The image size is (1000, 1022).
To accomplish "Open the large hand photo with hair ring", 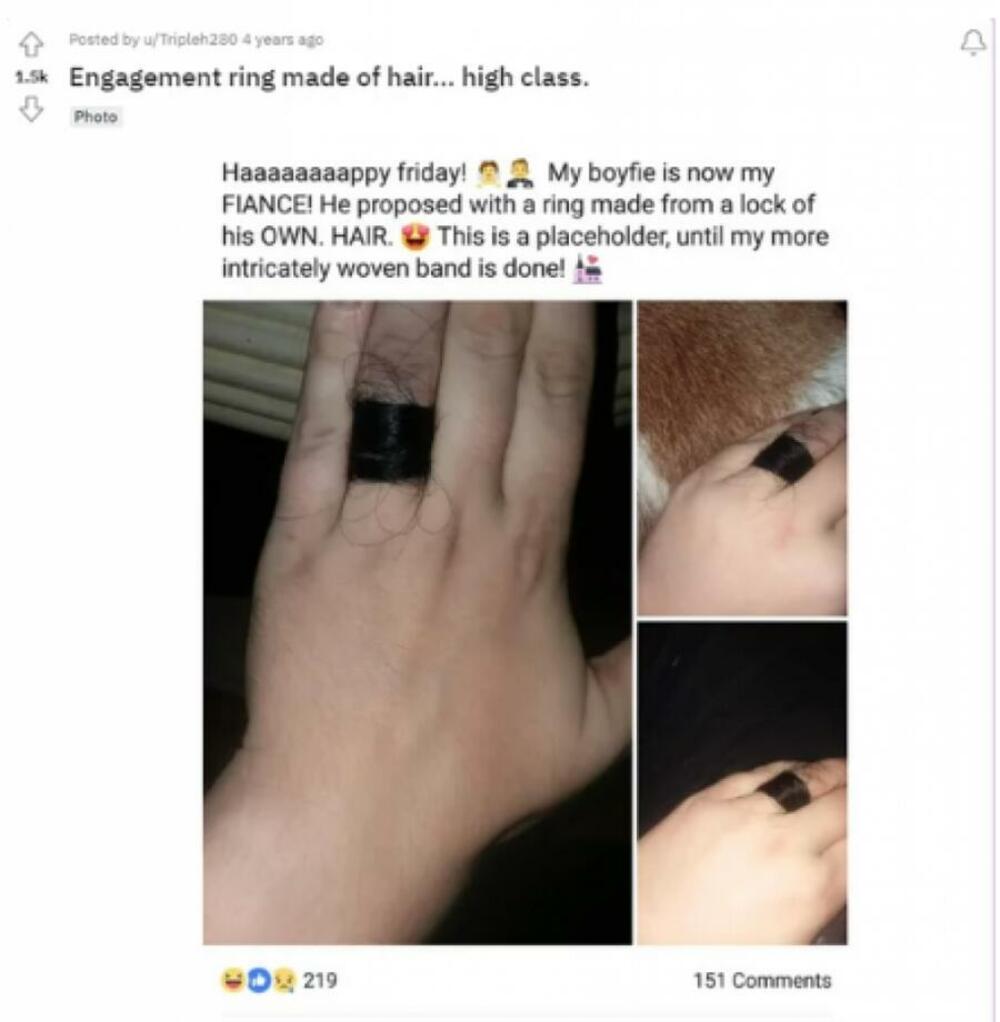I will point(417,622).
